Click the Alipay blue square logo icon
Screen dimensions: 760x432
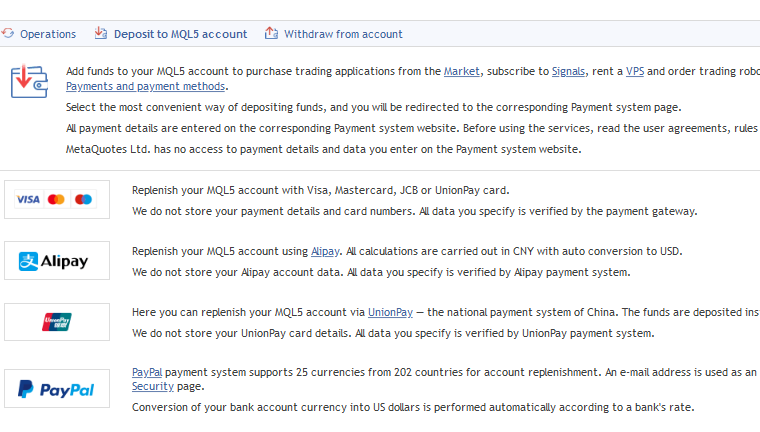28,261
